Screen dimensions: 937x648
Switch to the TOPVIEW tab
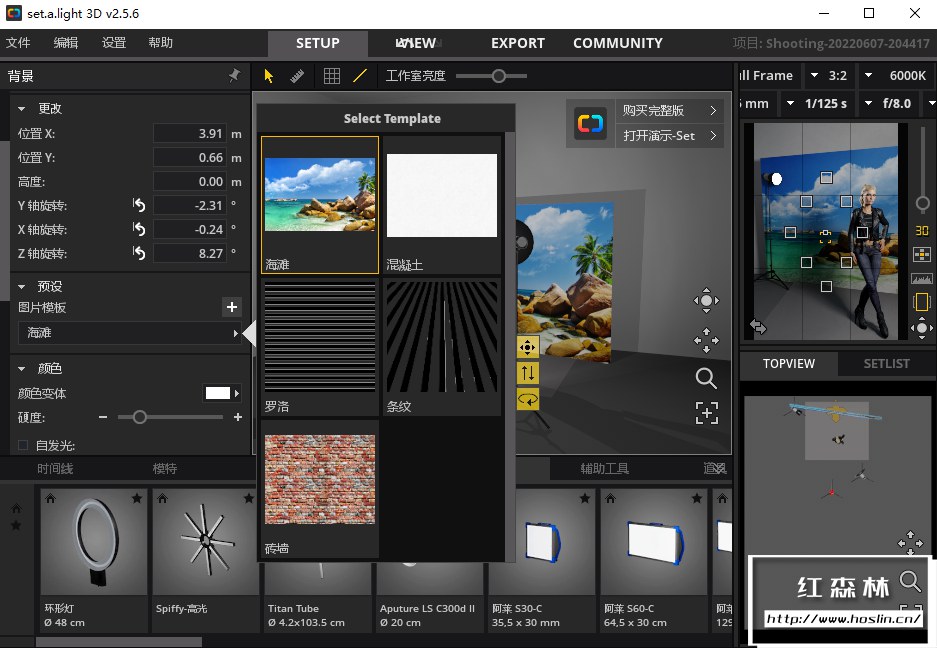[x=789, y=363]
